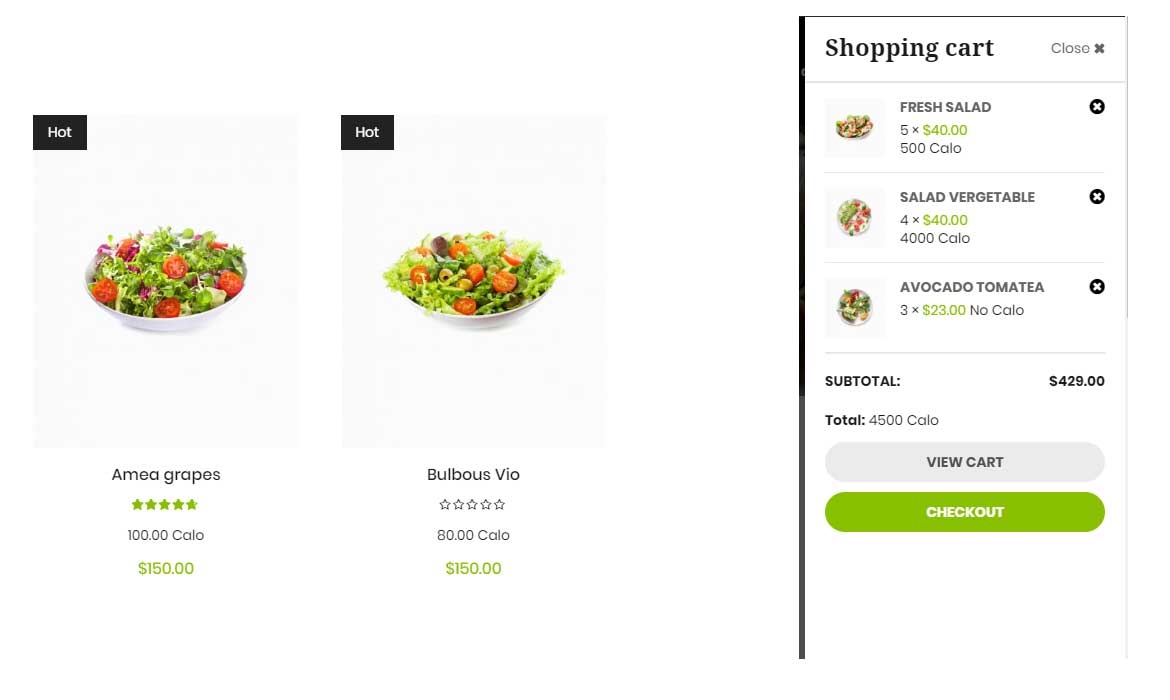Open the Avocado Tomatea cart thumbnail
This screenshot has height=700, width=1170.
pyautogui.click(x=854, y=308)
